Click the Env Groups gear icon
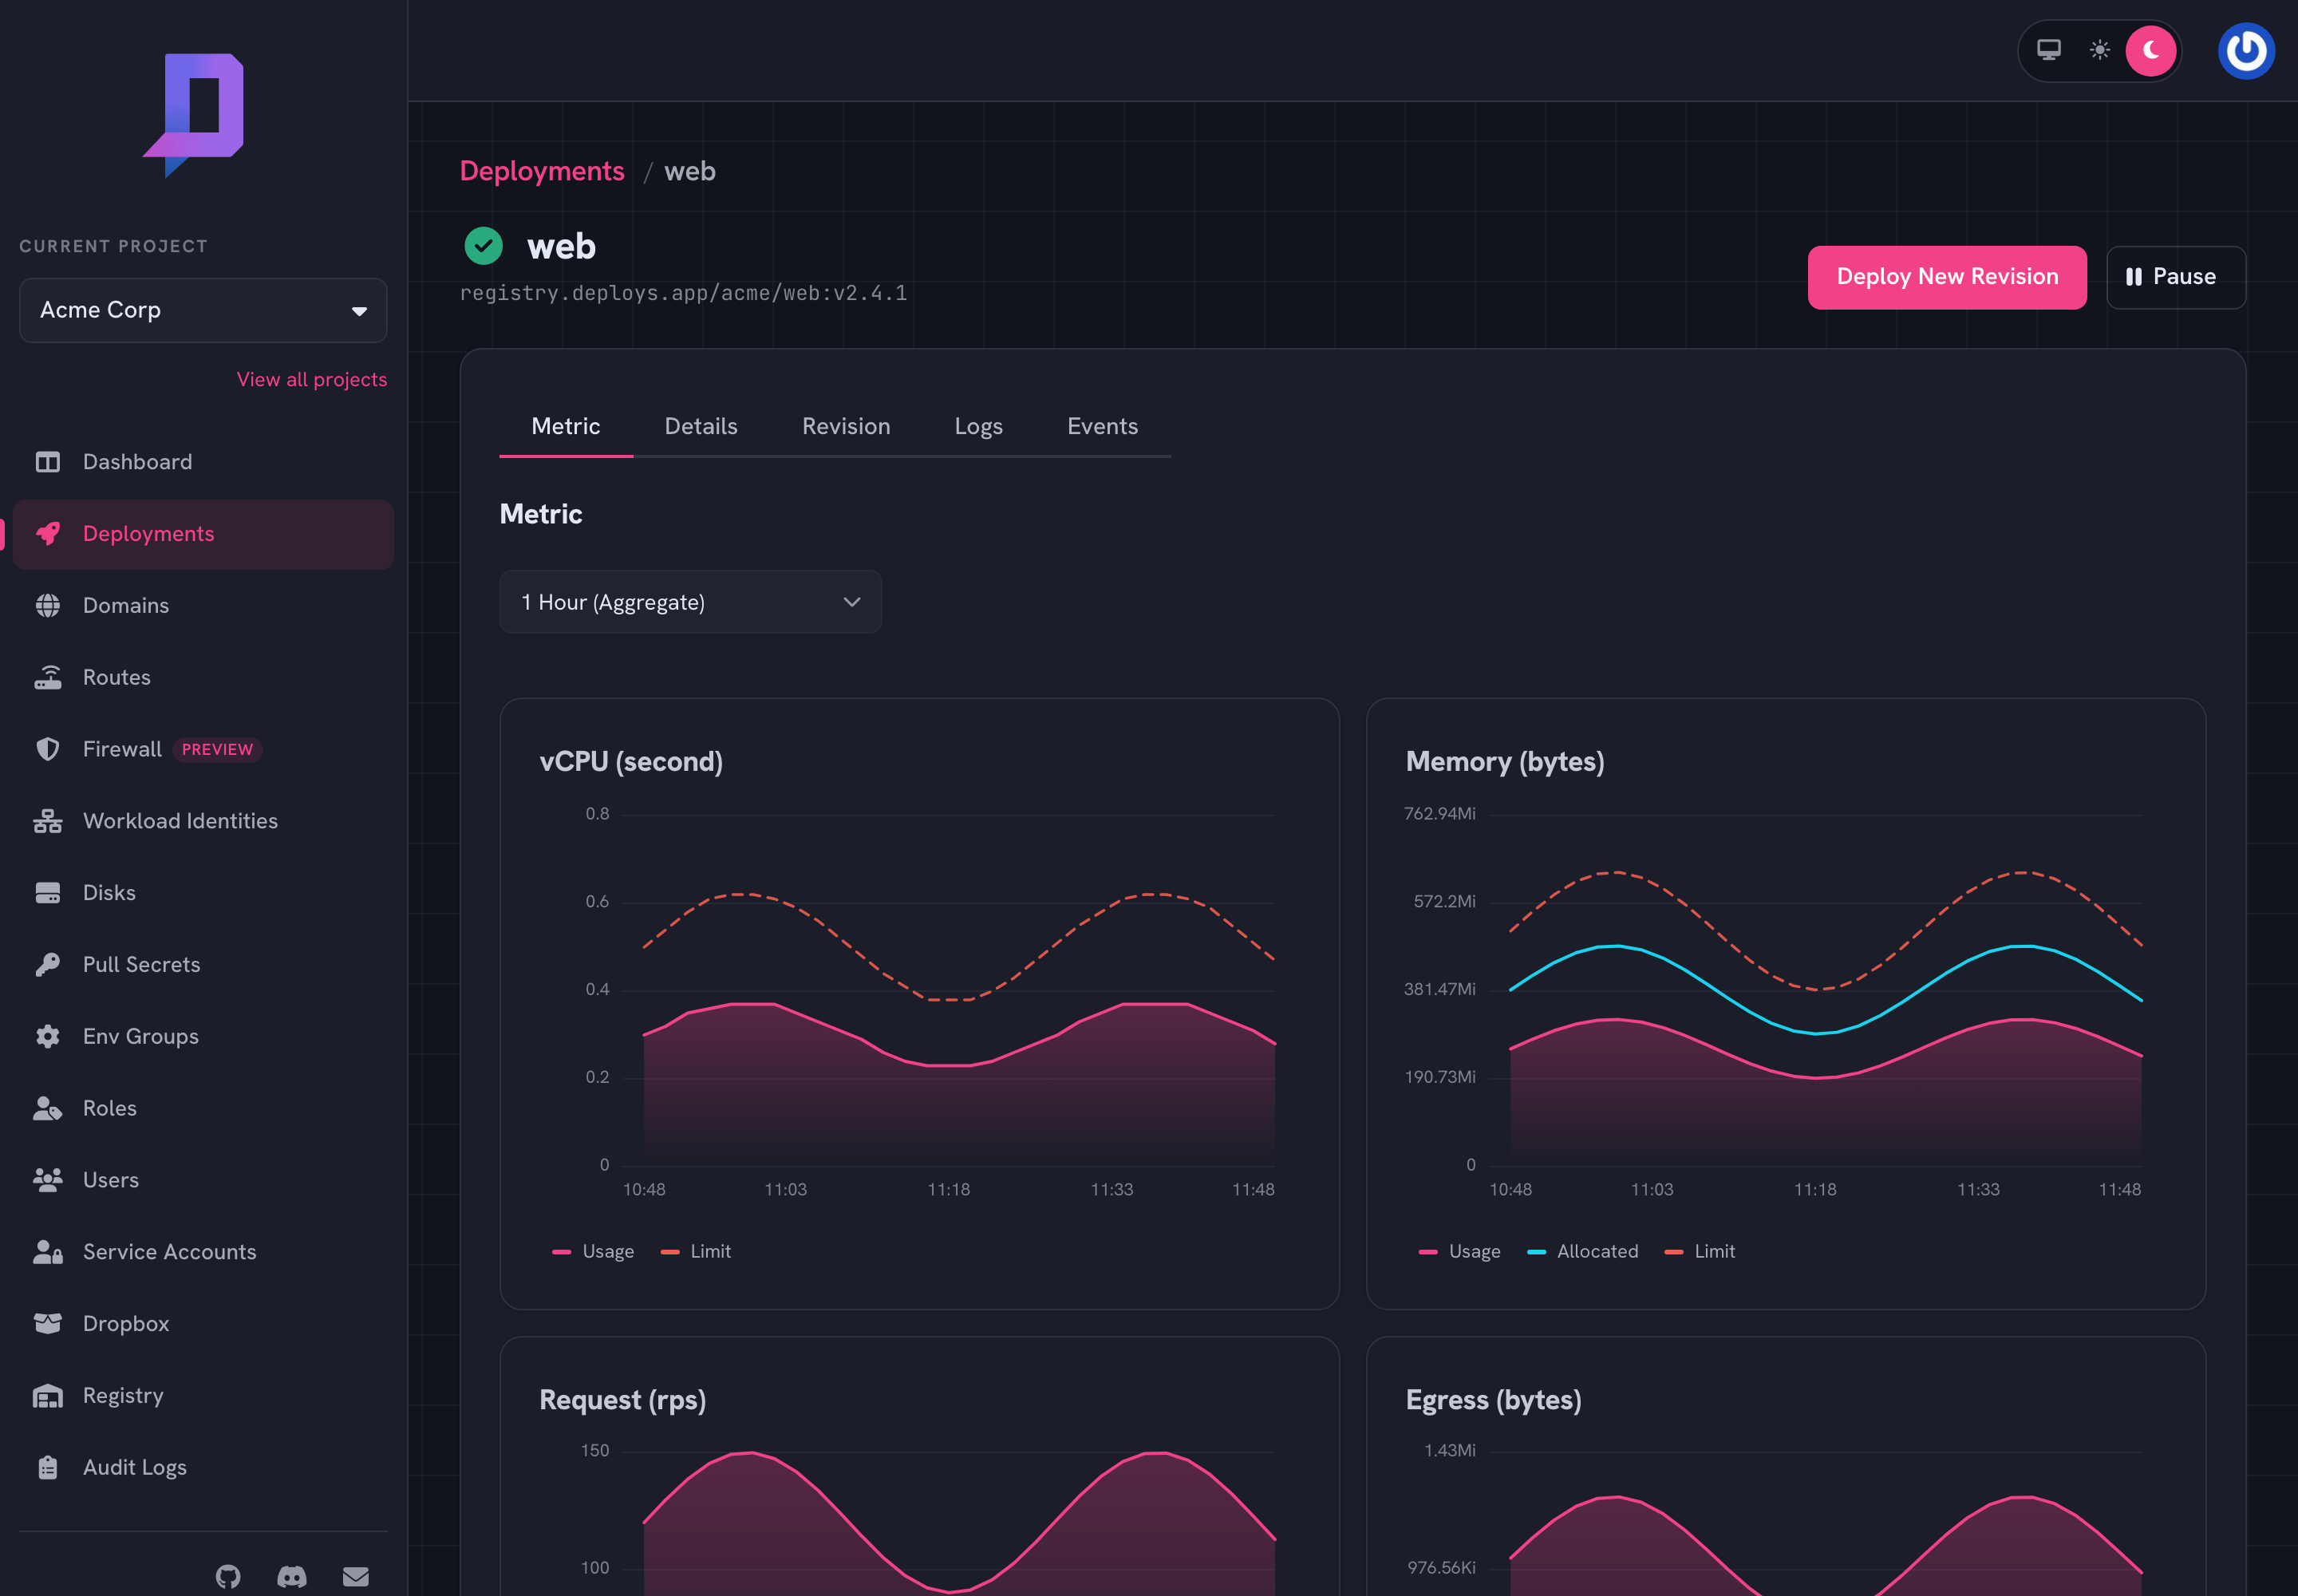This screenshot has width=2298, height=1596. [47, 1037]
